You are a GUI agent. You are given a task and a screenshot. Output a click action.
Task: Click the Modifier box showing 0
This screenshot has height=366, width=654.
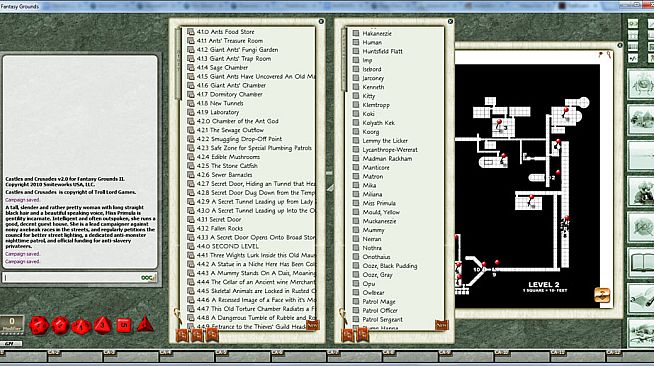click(x=12, y=324)
